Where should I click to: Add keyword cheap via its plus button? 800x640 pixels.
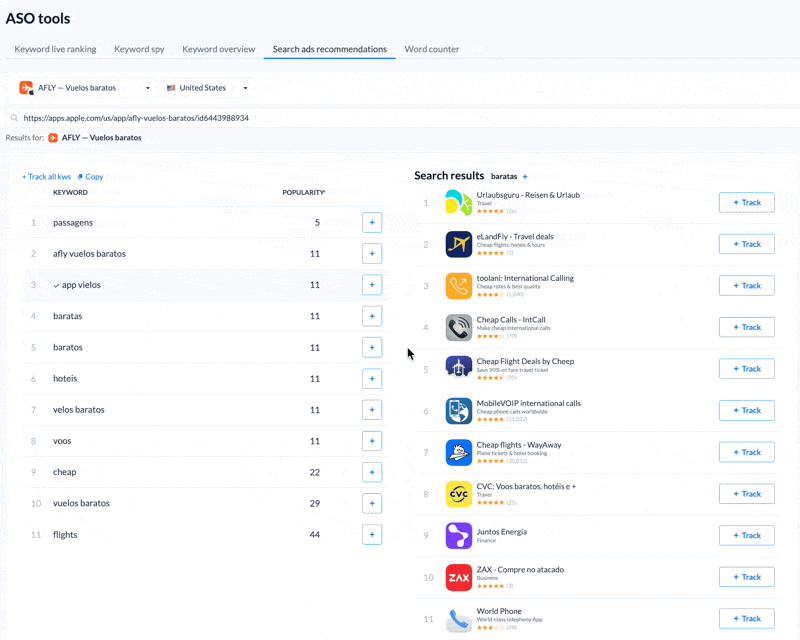coord(372,472)
